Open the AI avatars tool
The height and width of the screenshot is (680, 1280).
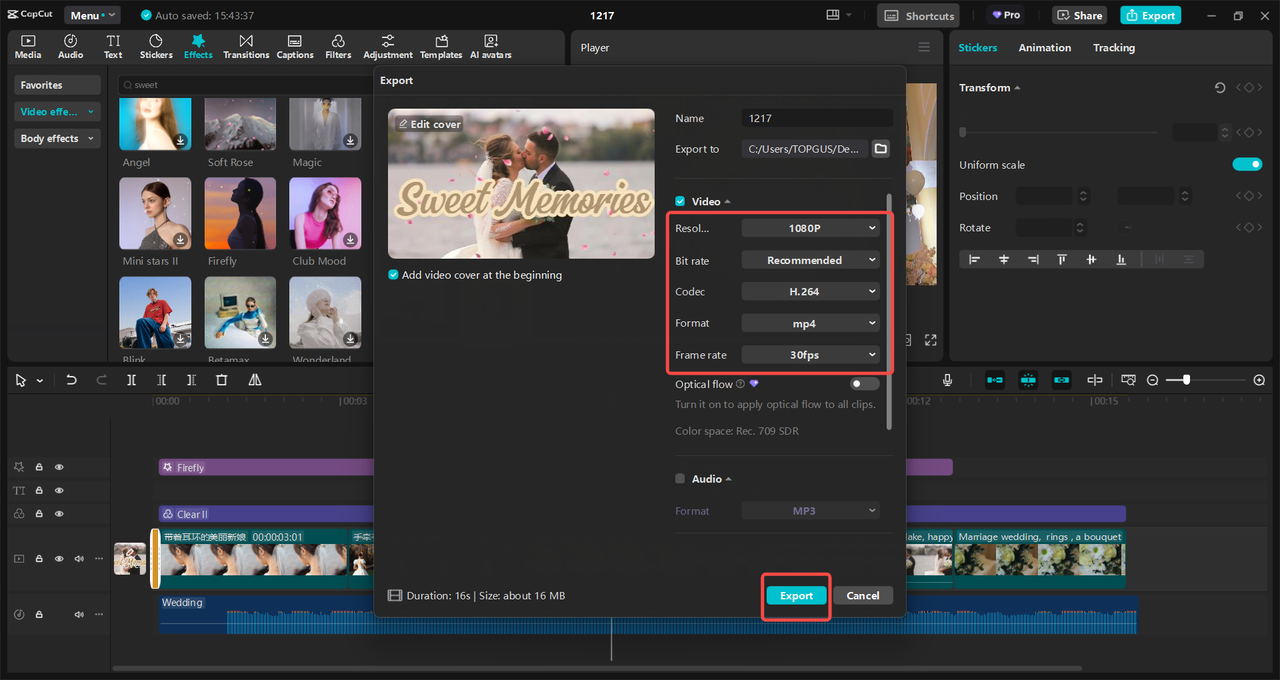pos(491,46)
